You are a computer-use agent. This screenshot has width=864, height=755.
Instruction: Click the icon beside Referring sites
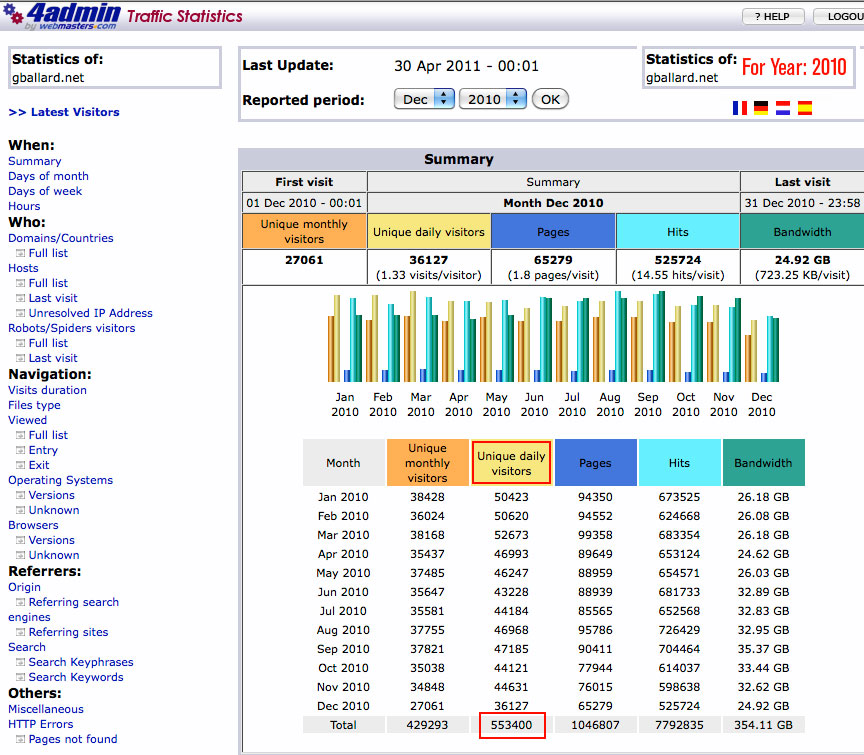(x=20, y=633)
